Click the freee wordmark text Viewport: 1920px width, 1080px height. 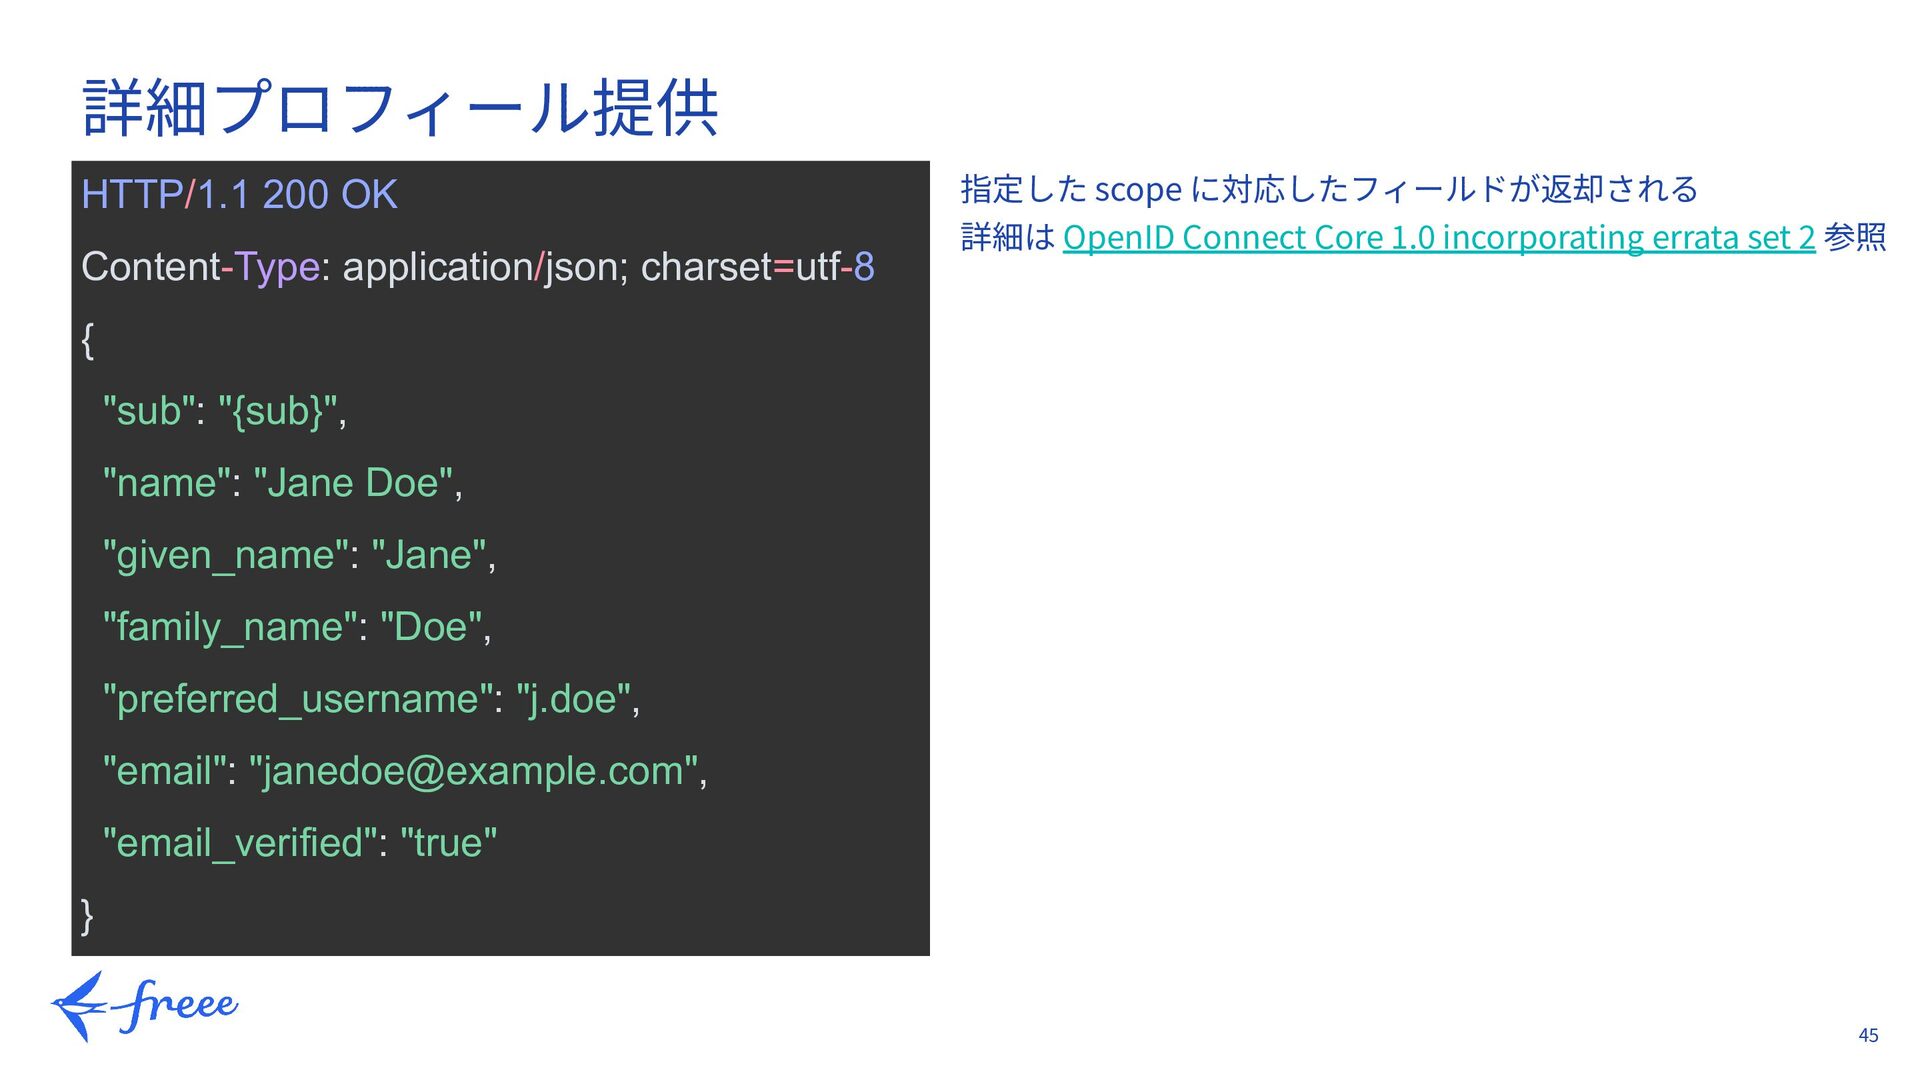click(x=178, y=1004)
